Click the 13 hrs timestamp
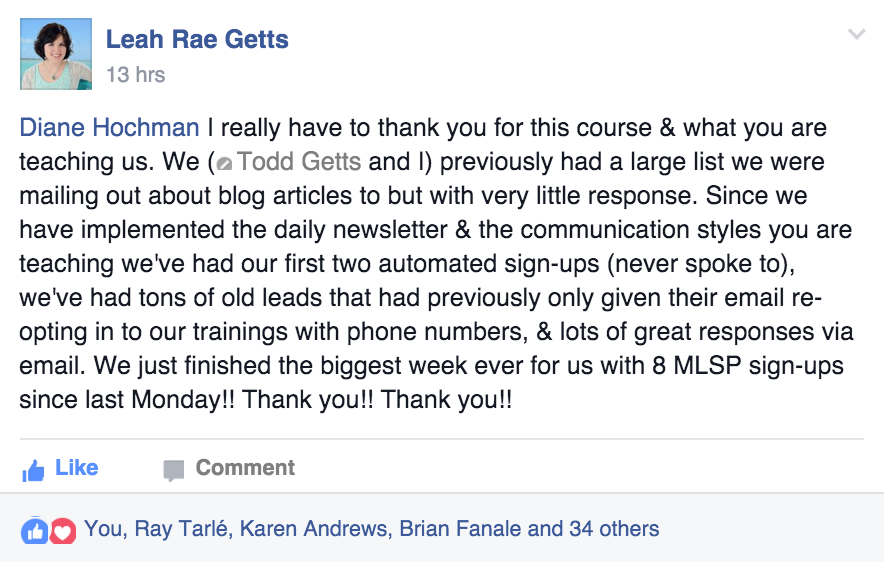884x562 pixels. tap(136, 74)
